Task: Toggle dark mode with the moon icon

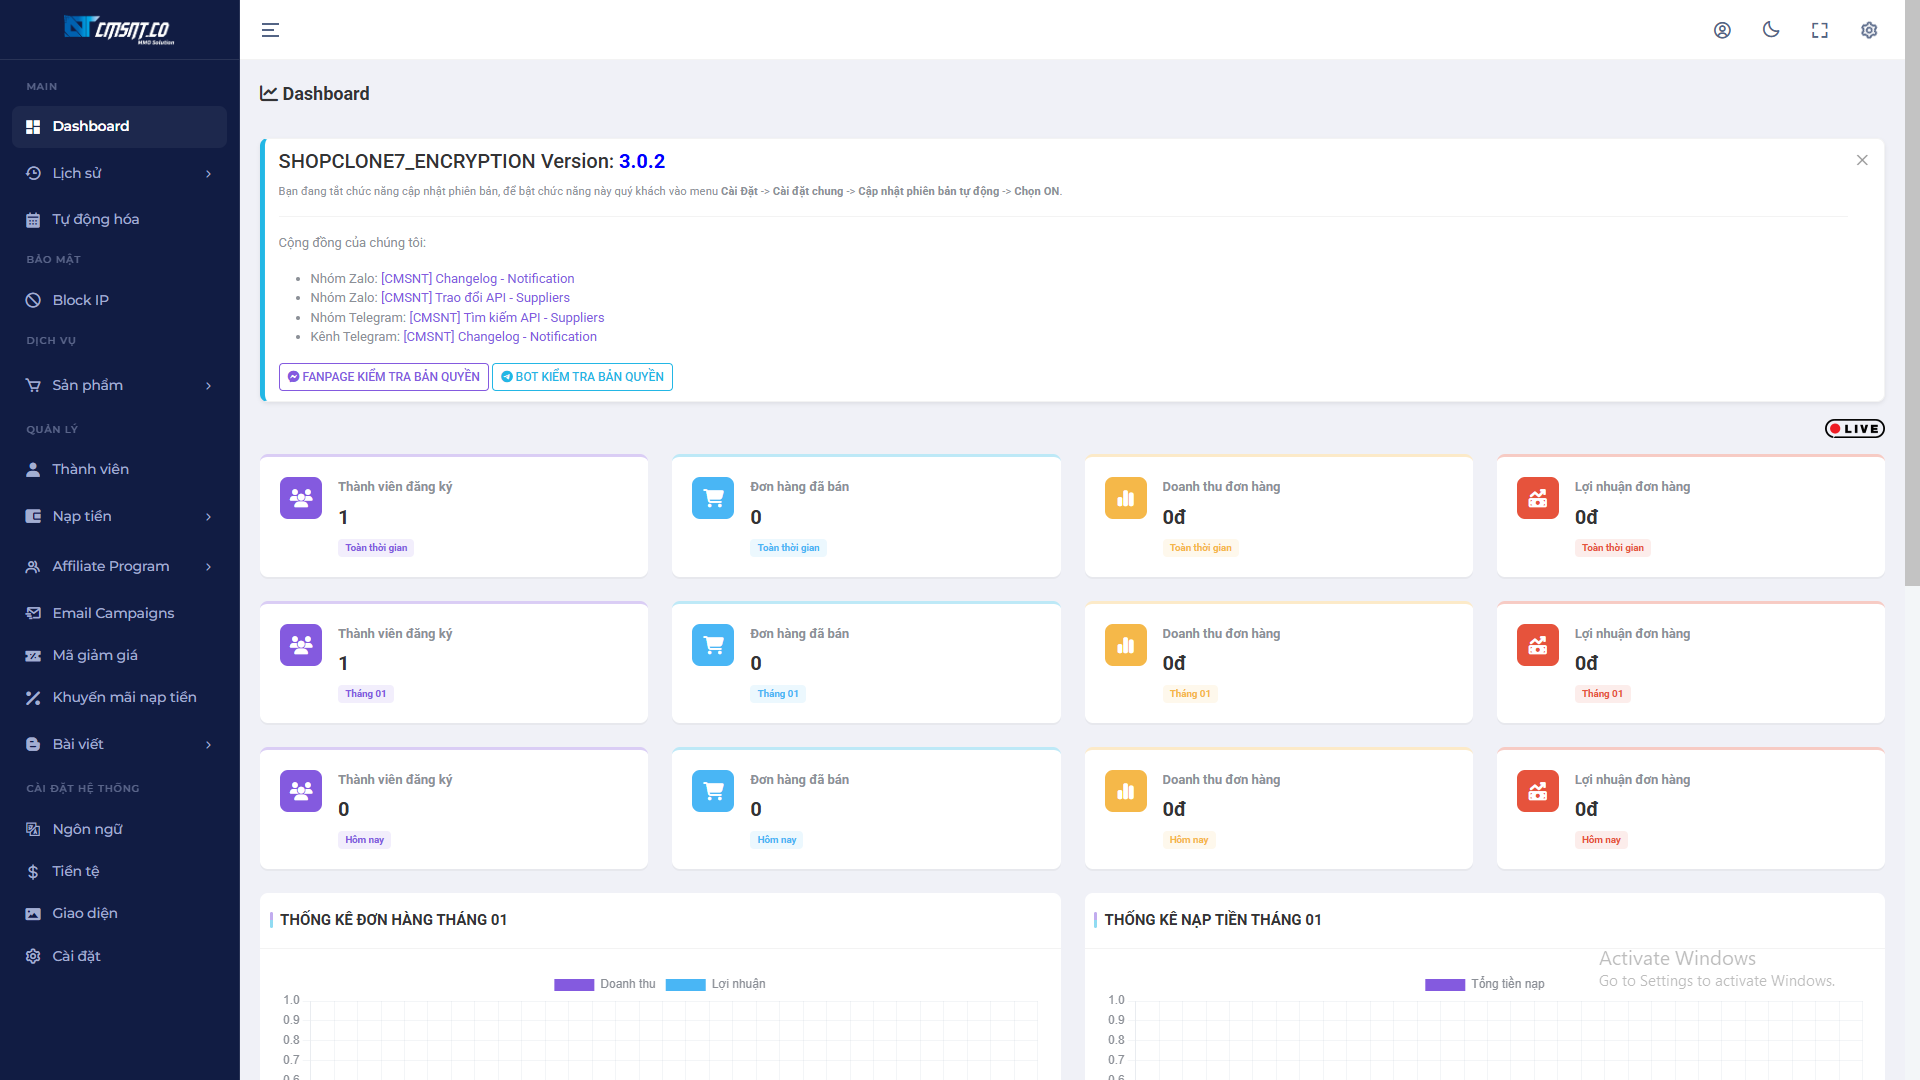Action: point(1771,30)
